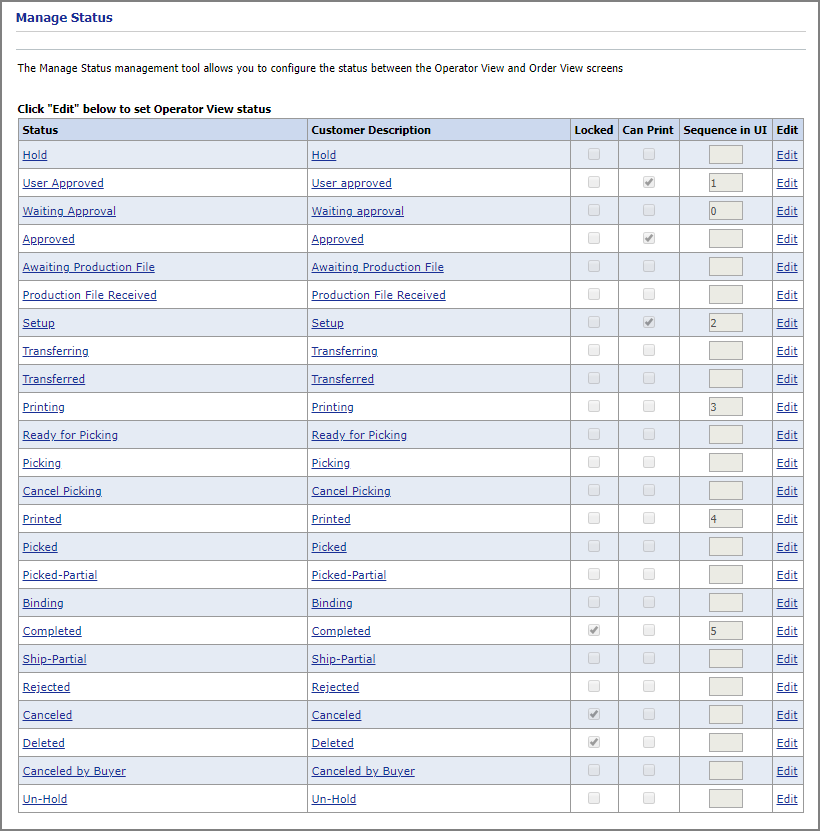Image resolution: width=820 pixels, height=831 pixels.
Task: Open the Rejected status link
Action: tap(46, 687)
